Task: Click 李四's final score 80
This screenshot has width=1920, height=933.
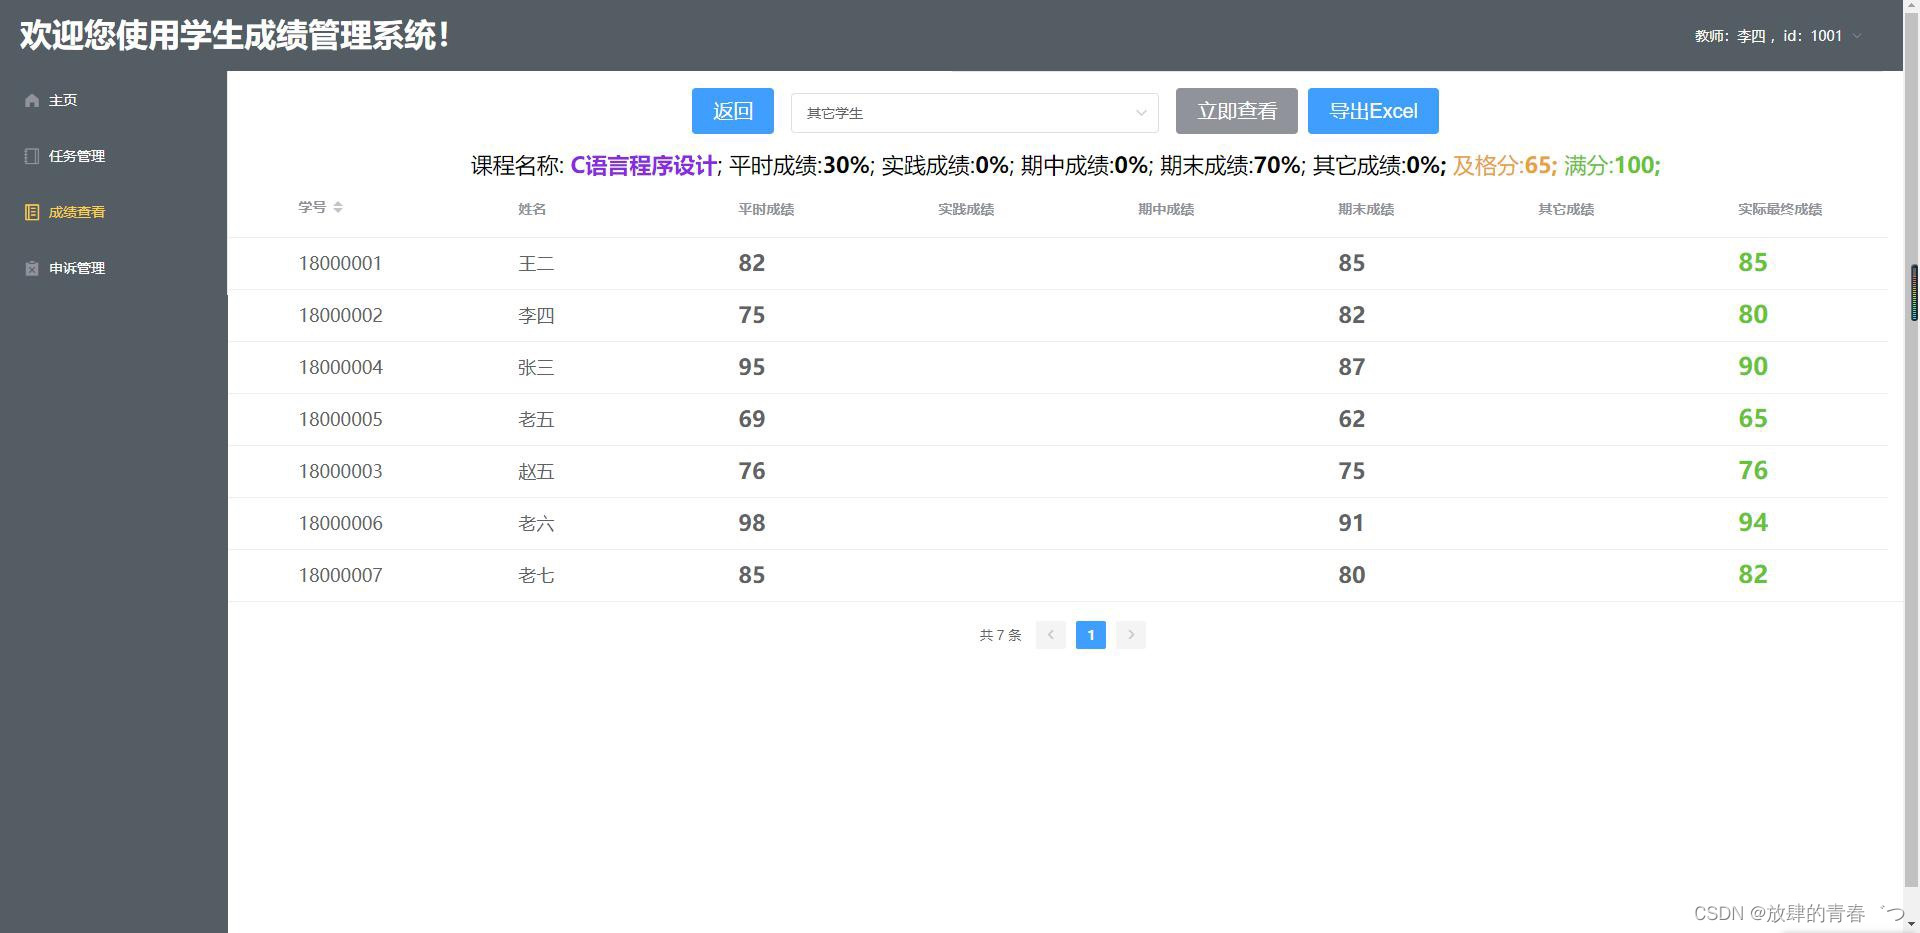Action: coord(1753,314)
